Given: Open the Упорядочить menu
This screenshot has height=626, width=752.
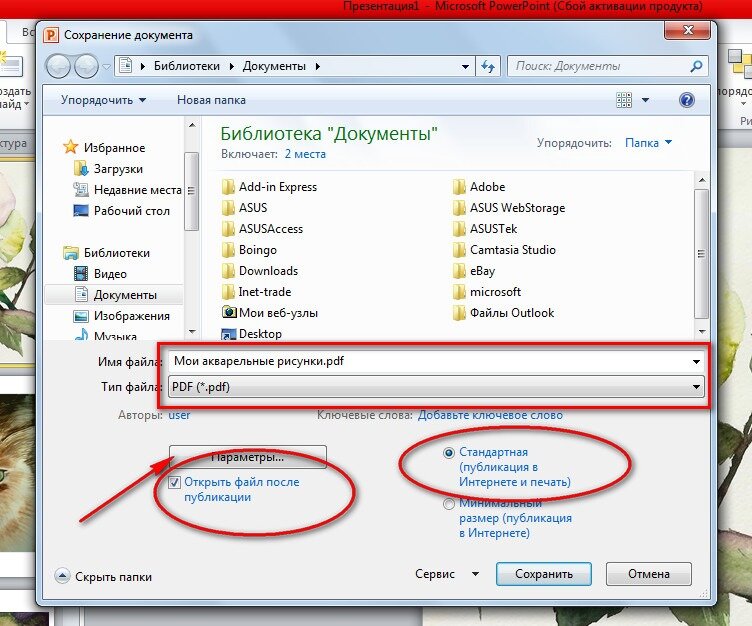Looking at the screenshot, I should 103,100.
